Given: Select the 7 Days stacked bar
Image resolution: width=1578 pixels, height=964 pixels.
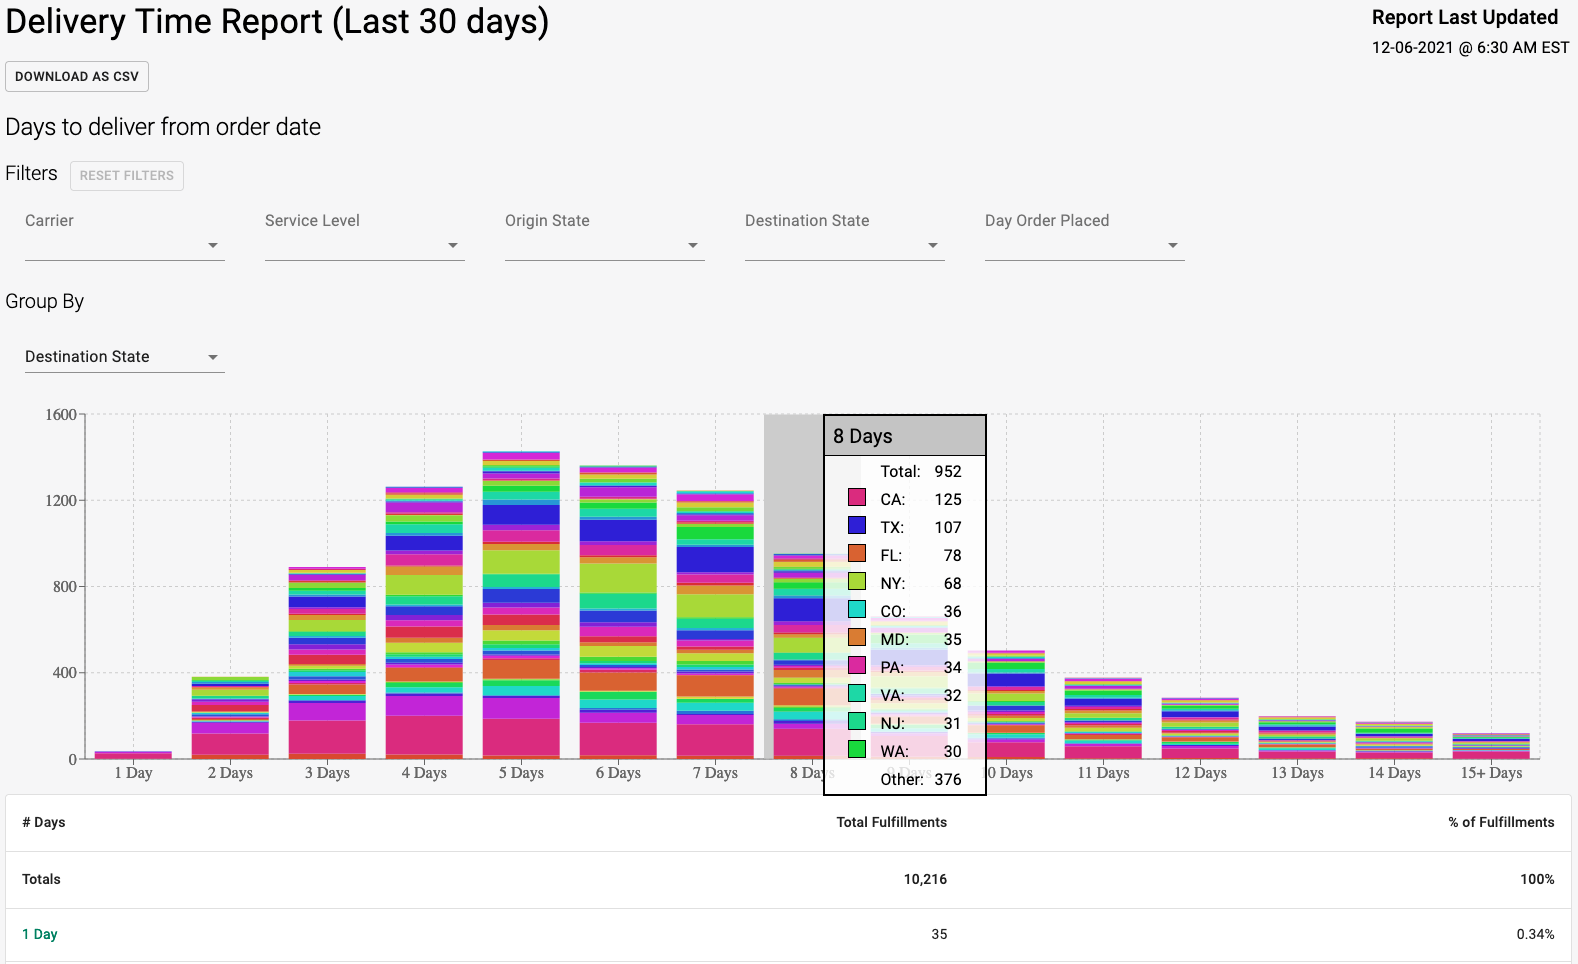Looking at the screenshot, I should point(715,625).
